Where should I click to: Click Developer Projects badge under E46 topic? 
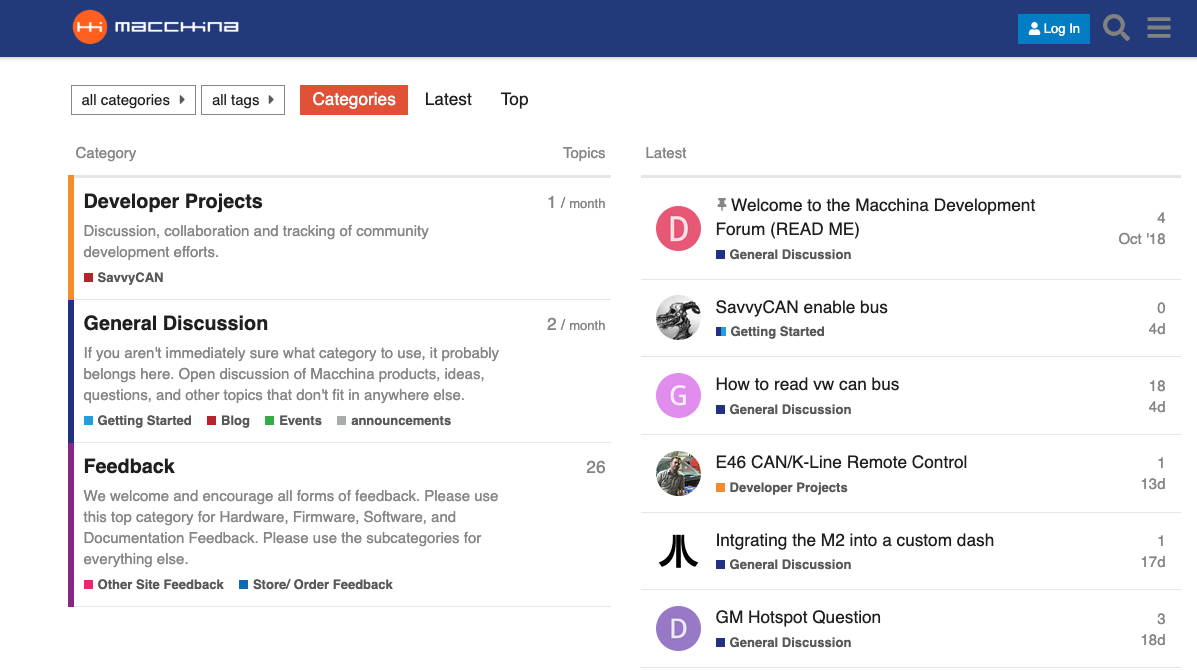coord(782,488)
